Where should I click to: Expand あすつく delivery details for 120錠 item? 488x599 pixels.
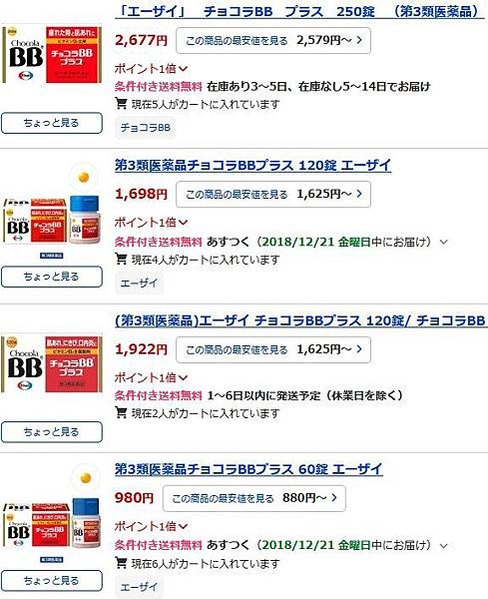coord(444,242)
